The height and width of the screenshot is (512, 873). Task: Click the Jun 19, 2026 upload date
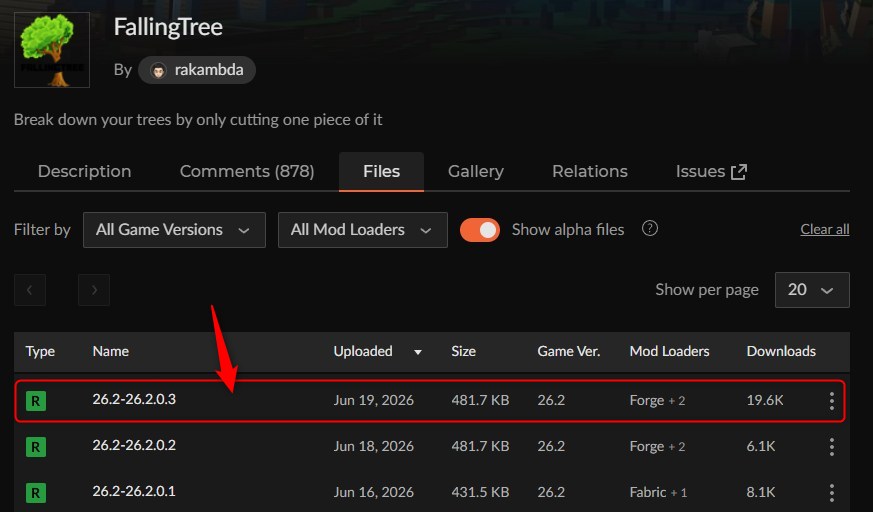coord(374,400)
